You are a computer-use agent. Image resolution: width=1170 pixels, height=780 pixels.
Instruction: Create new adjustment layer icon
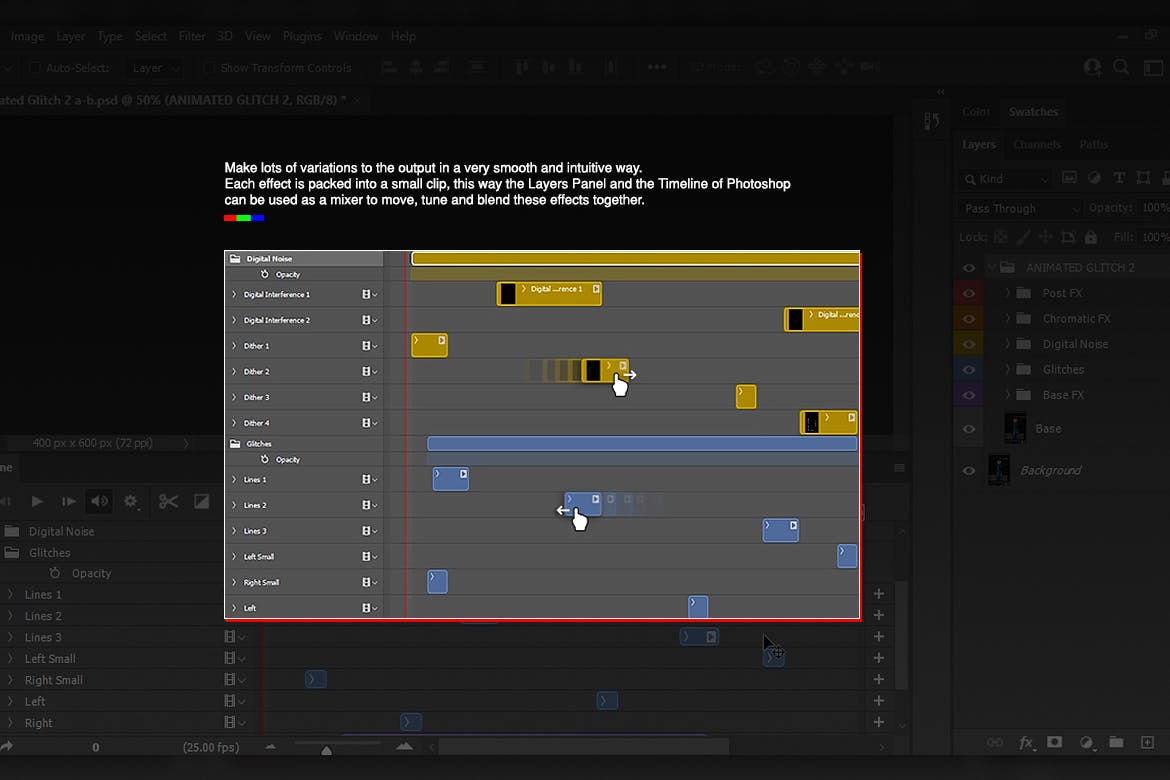coord(1086,743)
